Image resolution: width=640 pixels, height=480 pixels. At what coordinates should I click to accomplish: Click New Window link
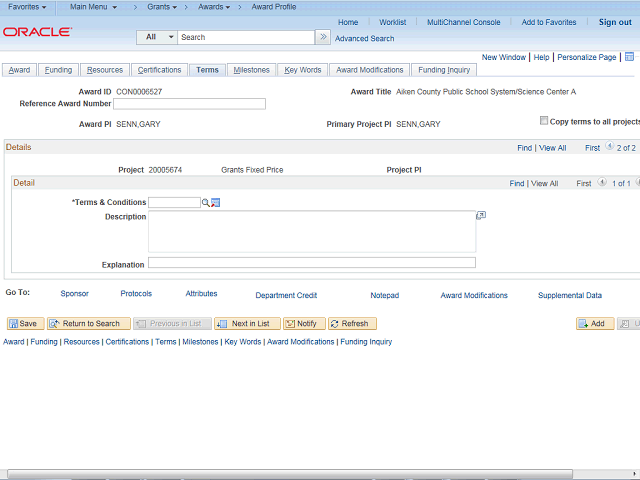click(504, 58)
